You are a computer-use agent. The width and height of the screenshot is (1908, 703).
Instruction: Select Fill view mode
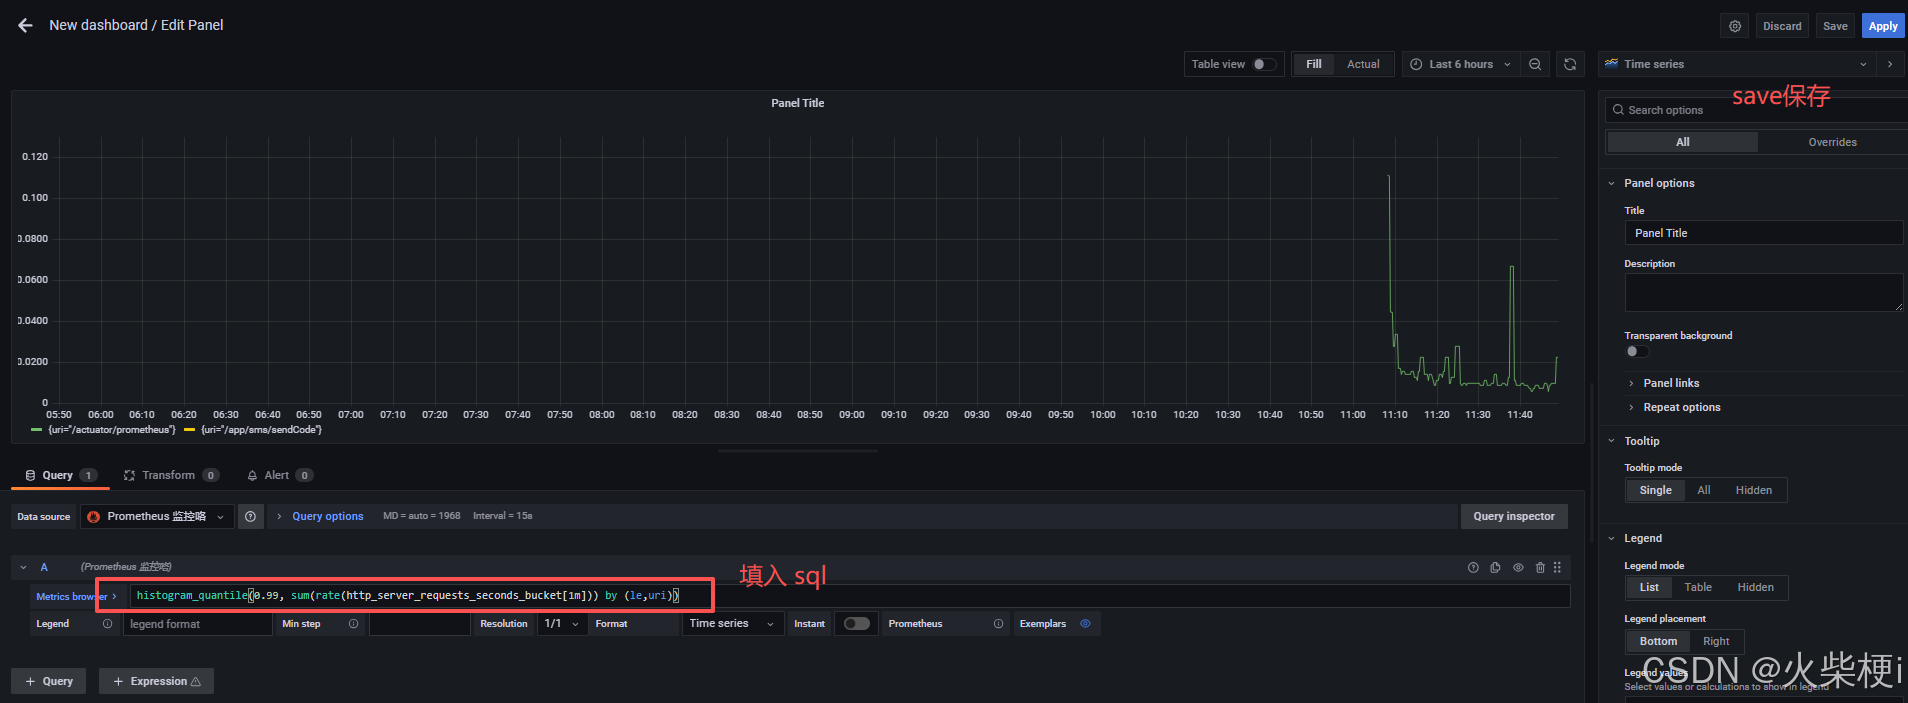(1314, 64)
